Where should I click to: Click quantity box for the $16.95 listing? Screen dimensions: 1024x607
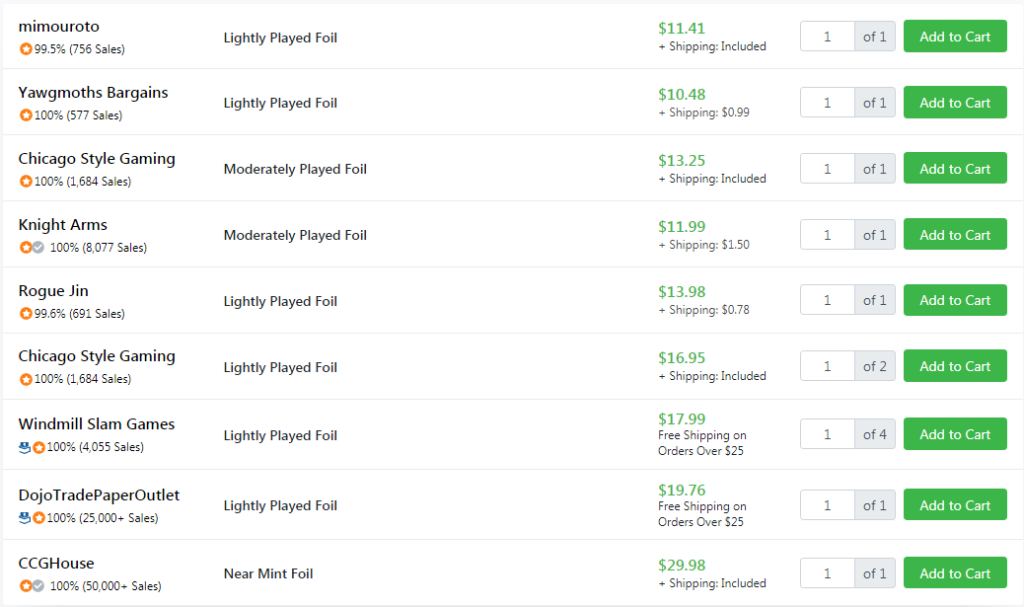pyautogui.click(x=827, y=367)
